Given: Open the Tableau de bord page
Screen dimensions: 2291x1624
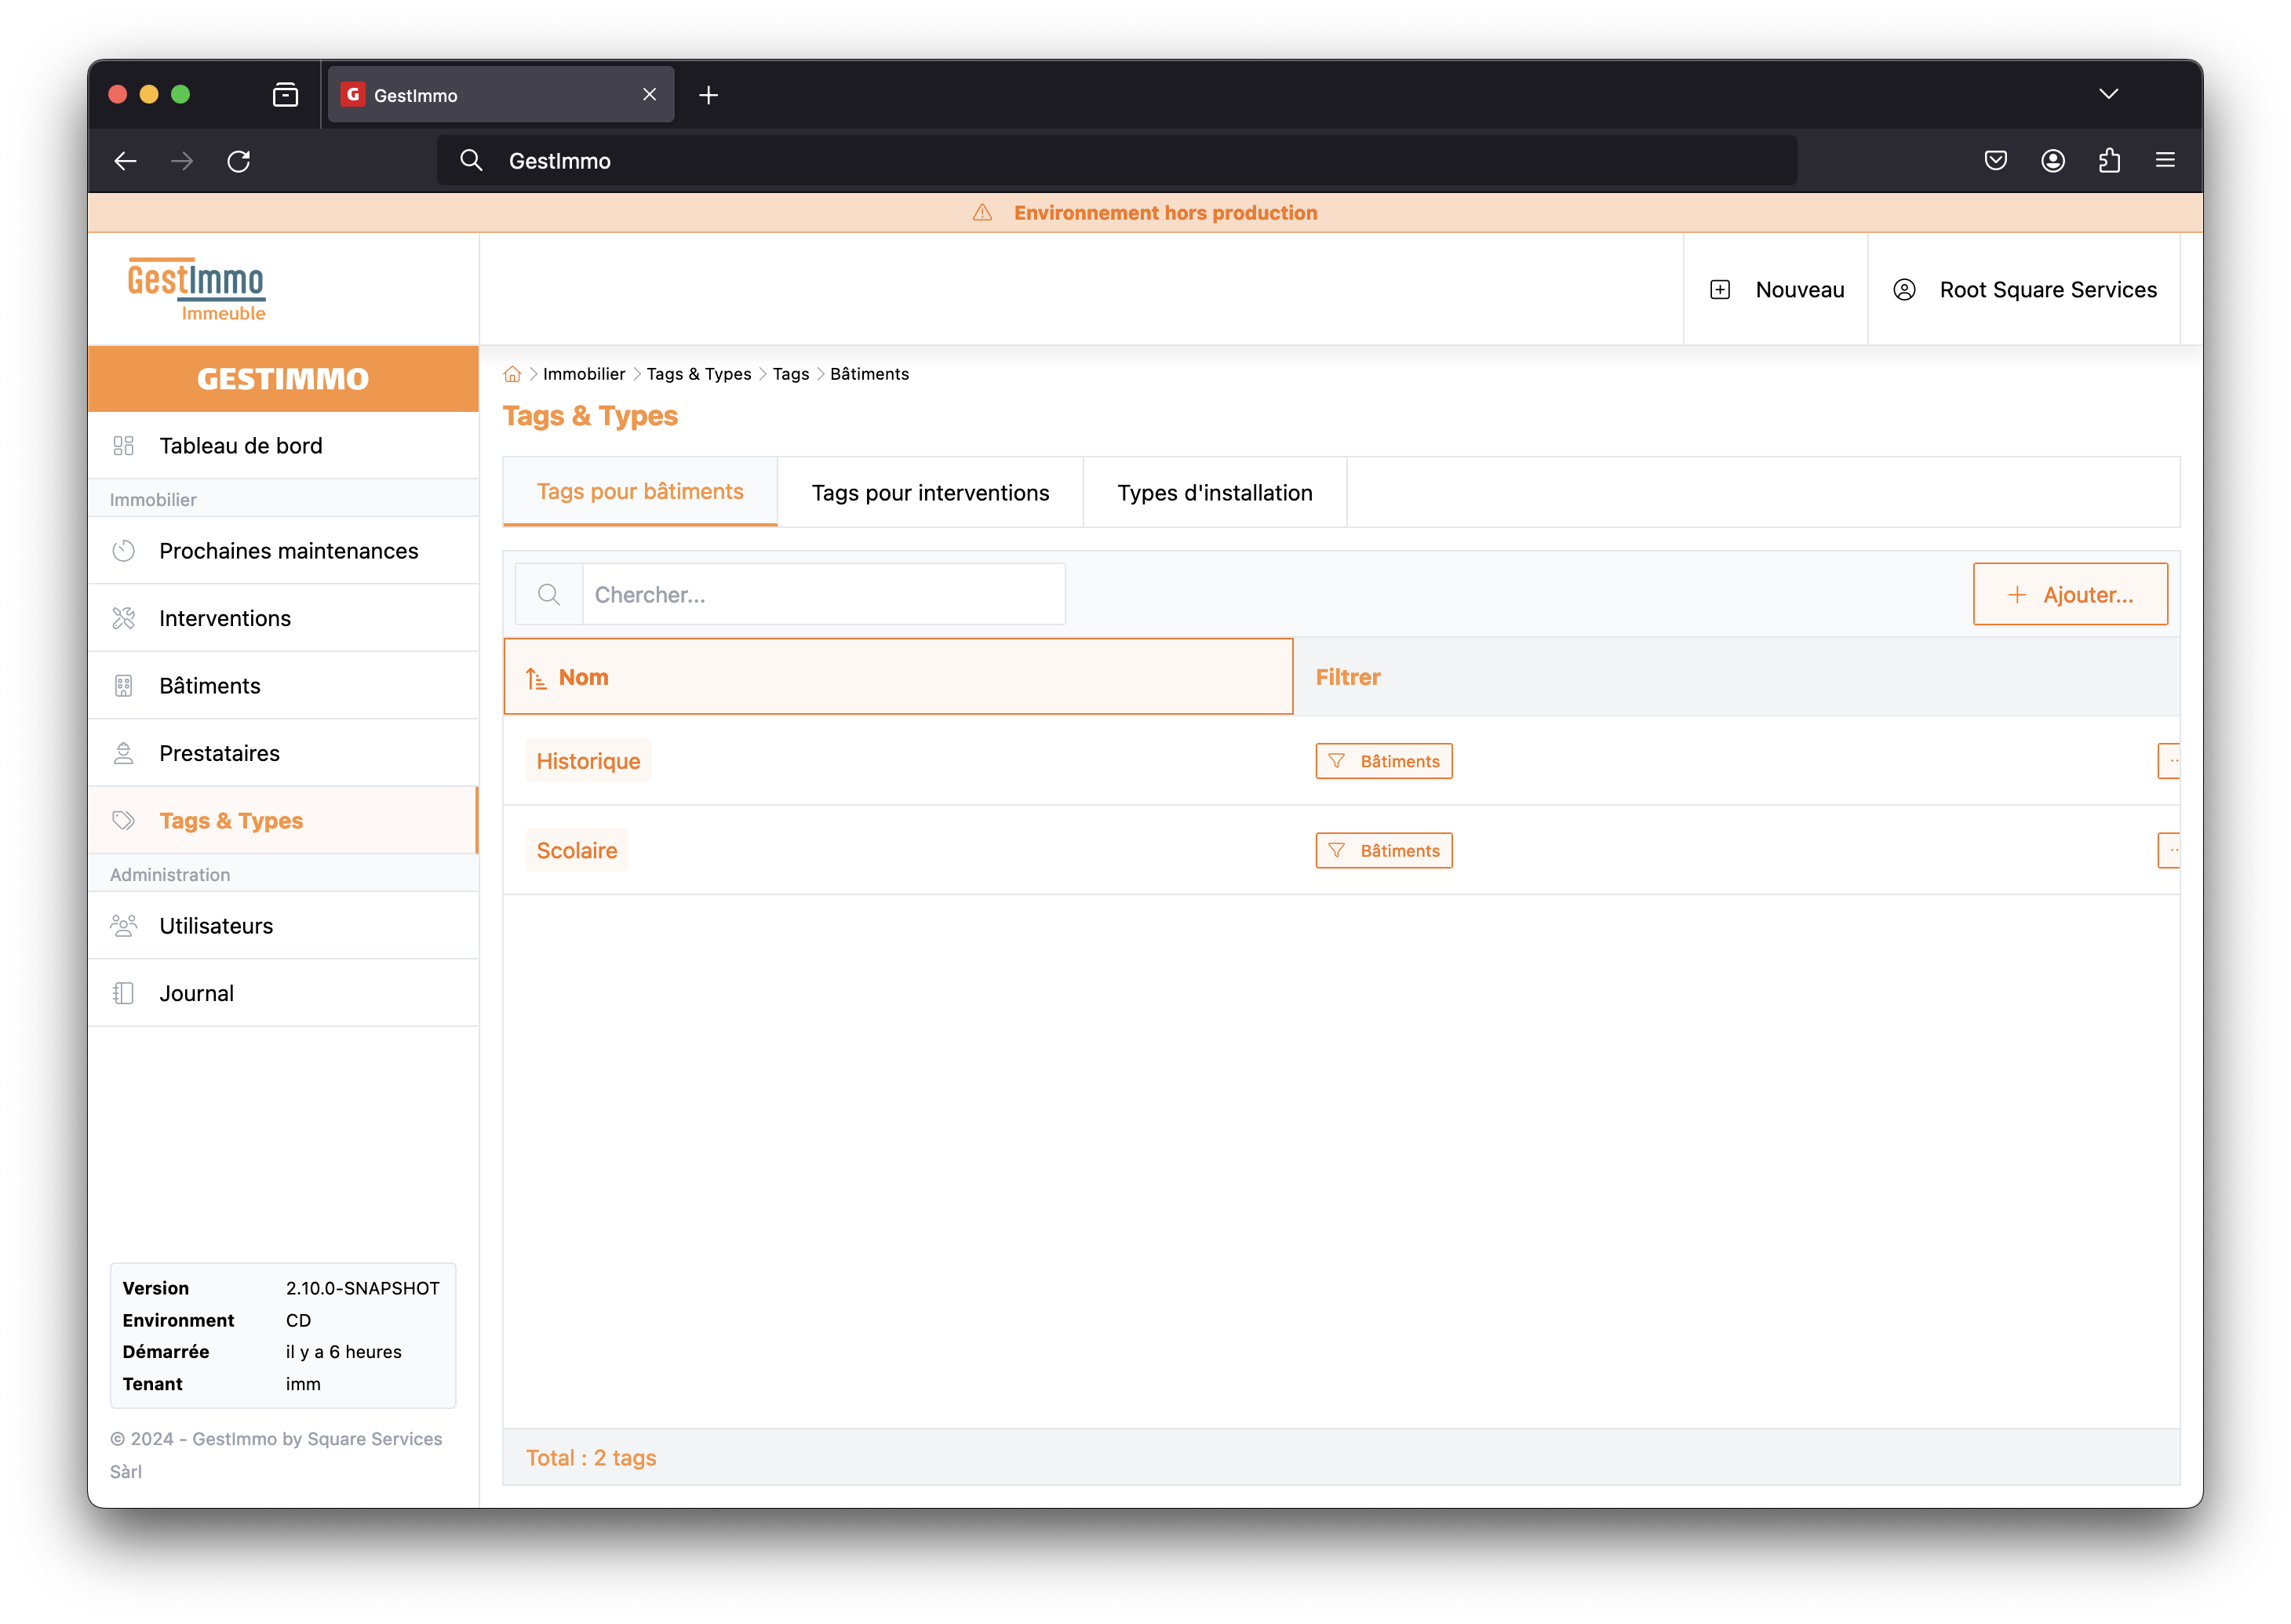Looking at the screenshot, I should pyautogui.click(x=240, y=446).
